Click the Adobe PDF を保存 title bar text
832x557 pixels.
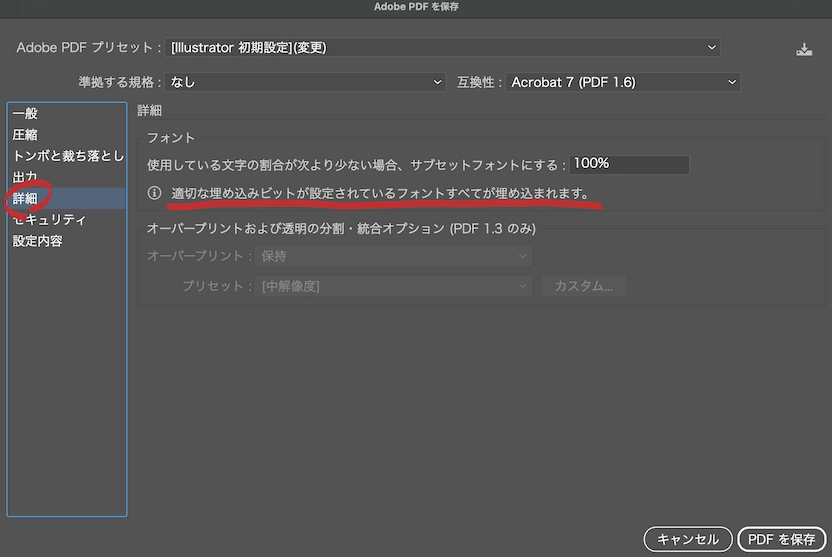(x=416, y=7)
